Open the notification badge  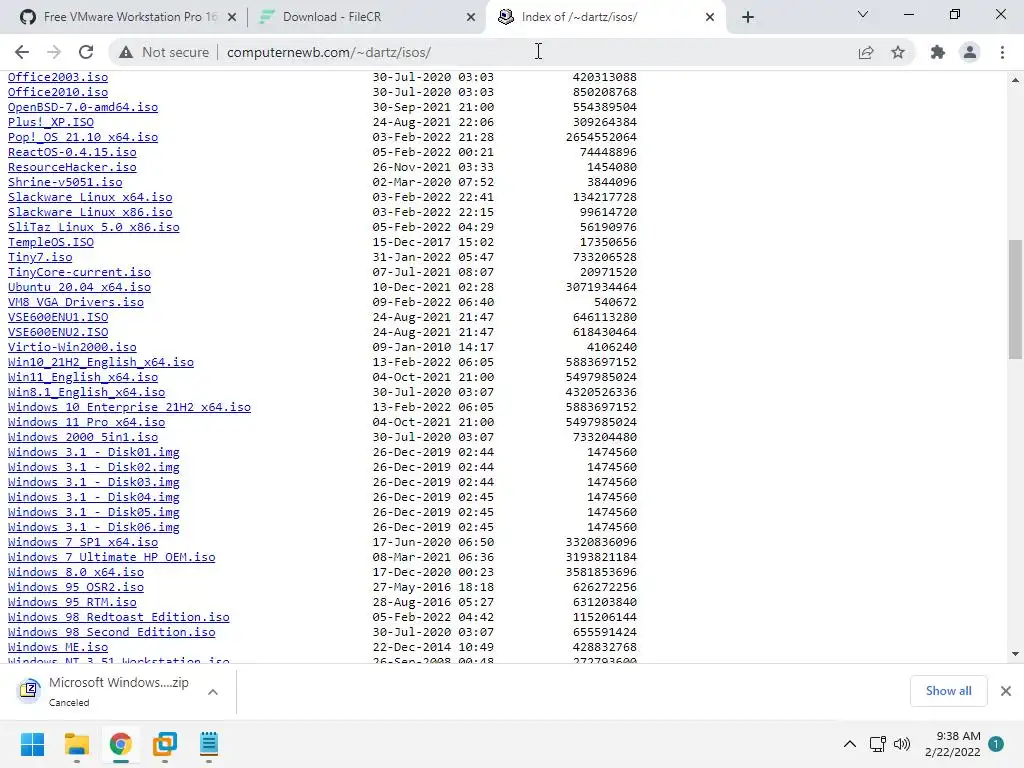996,744
